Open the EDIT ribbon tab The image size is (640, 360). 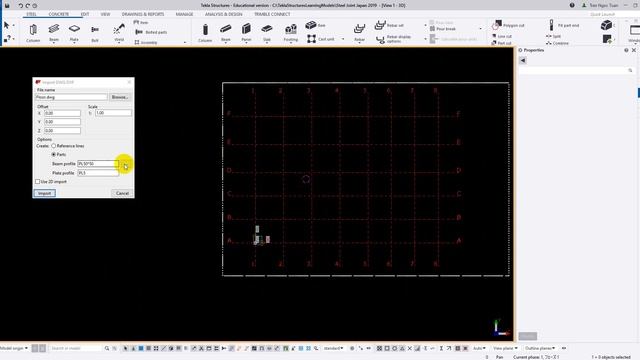pyautogui.click(x=84, y=14)
